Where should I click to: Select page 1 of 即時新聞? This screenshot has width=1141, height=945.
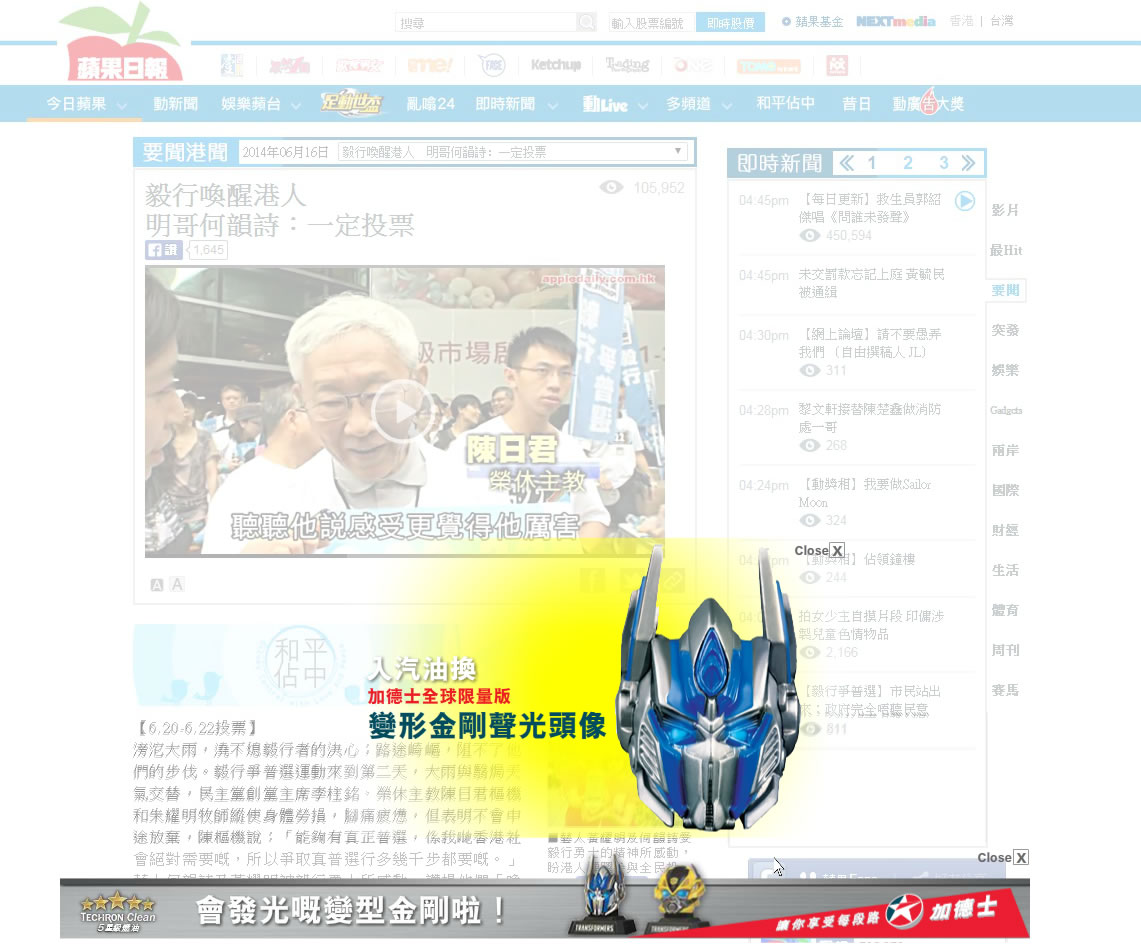click(x=871, y=163)
